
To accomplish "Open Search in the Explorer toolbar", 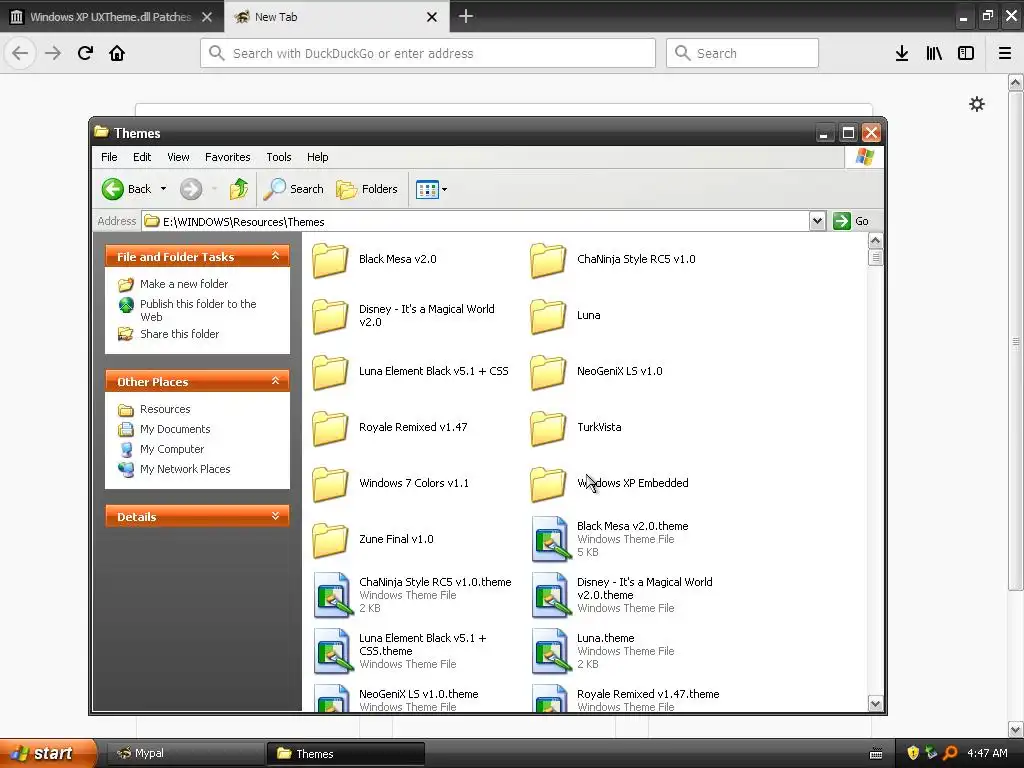I will tap(293, 189).
